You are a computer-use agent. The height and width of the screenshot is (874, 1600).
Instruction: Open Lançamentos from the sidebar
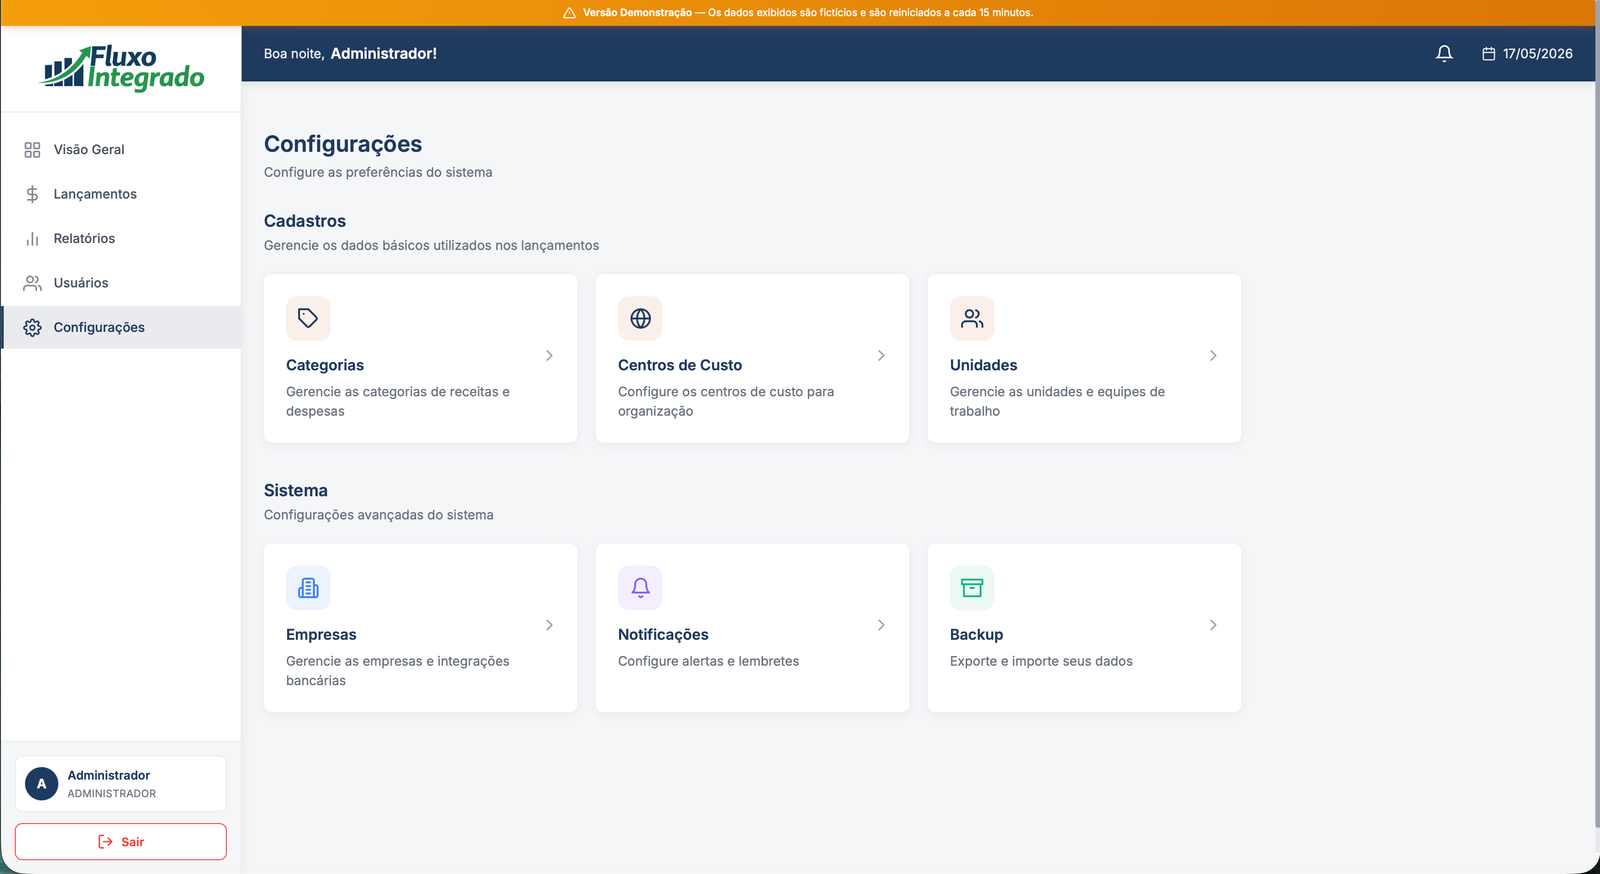[121, 194]
